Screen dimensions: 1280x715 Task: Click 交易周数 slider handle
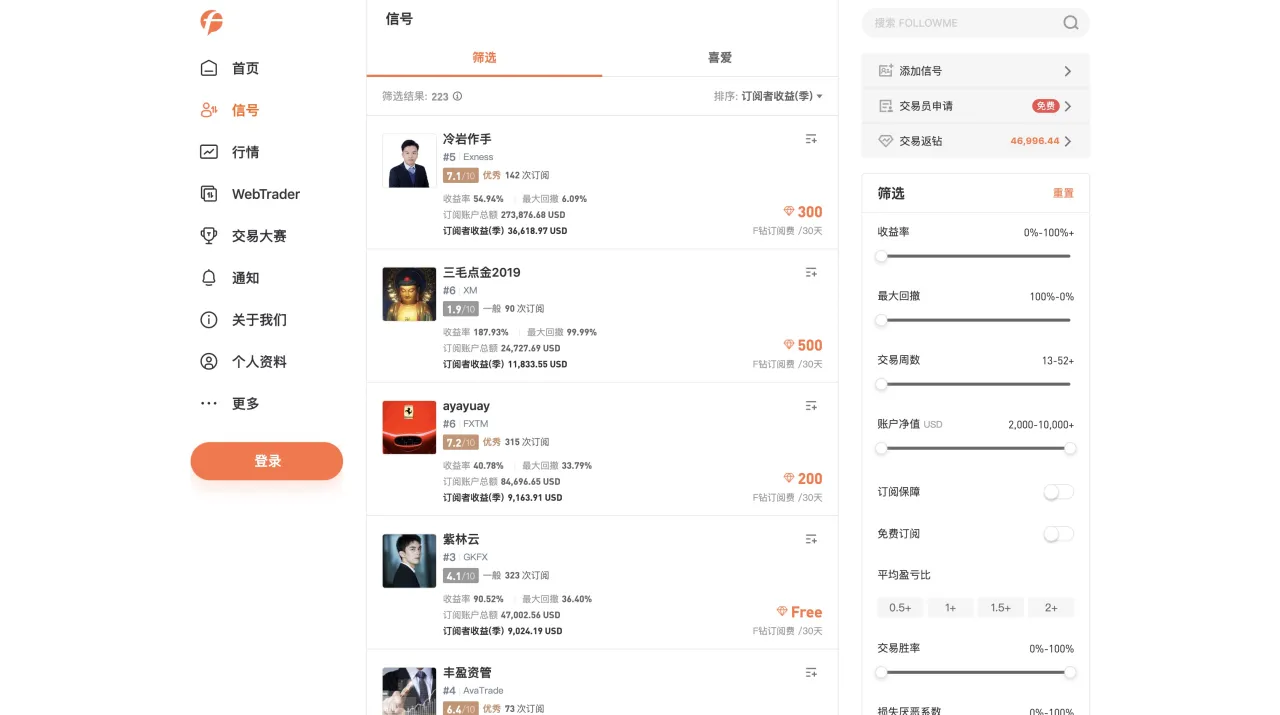(x=881, y=384)
